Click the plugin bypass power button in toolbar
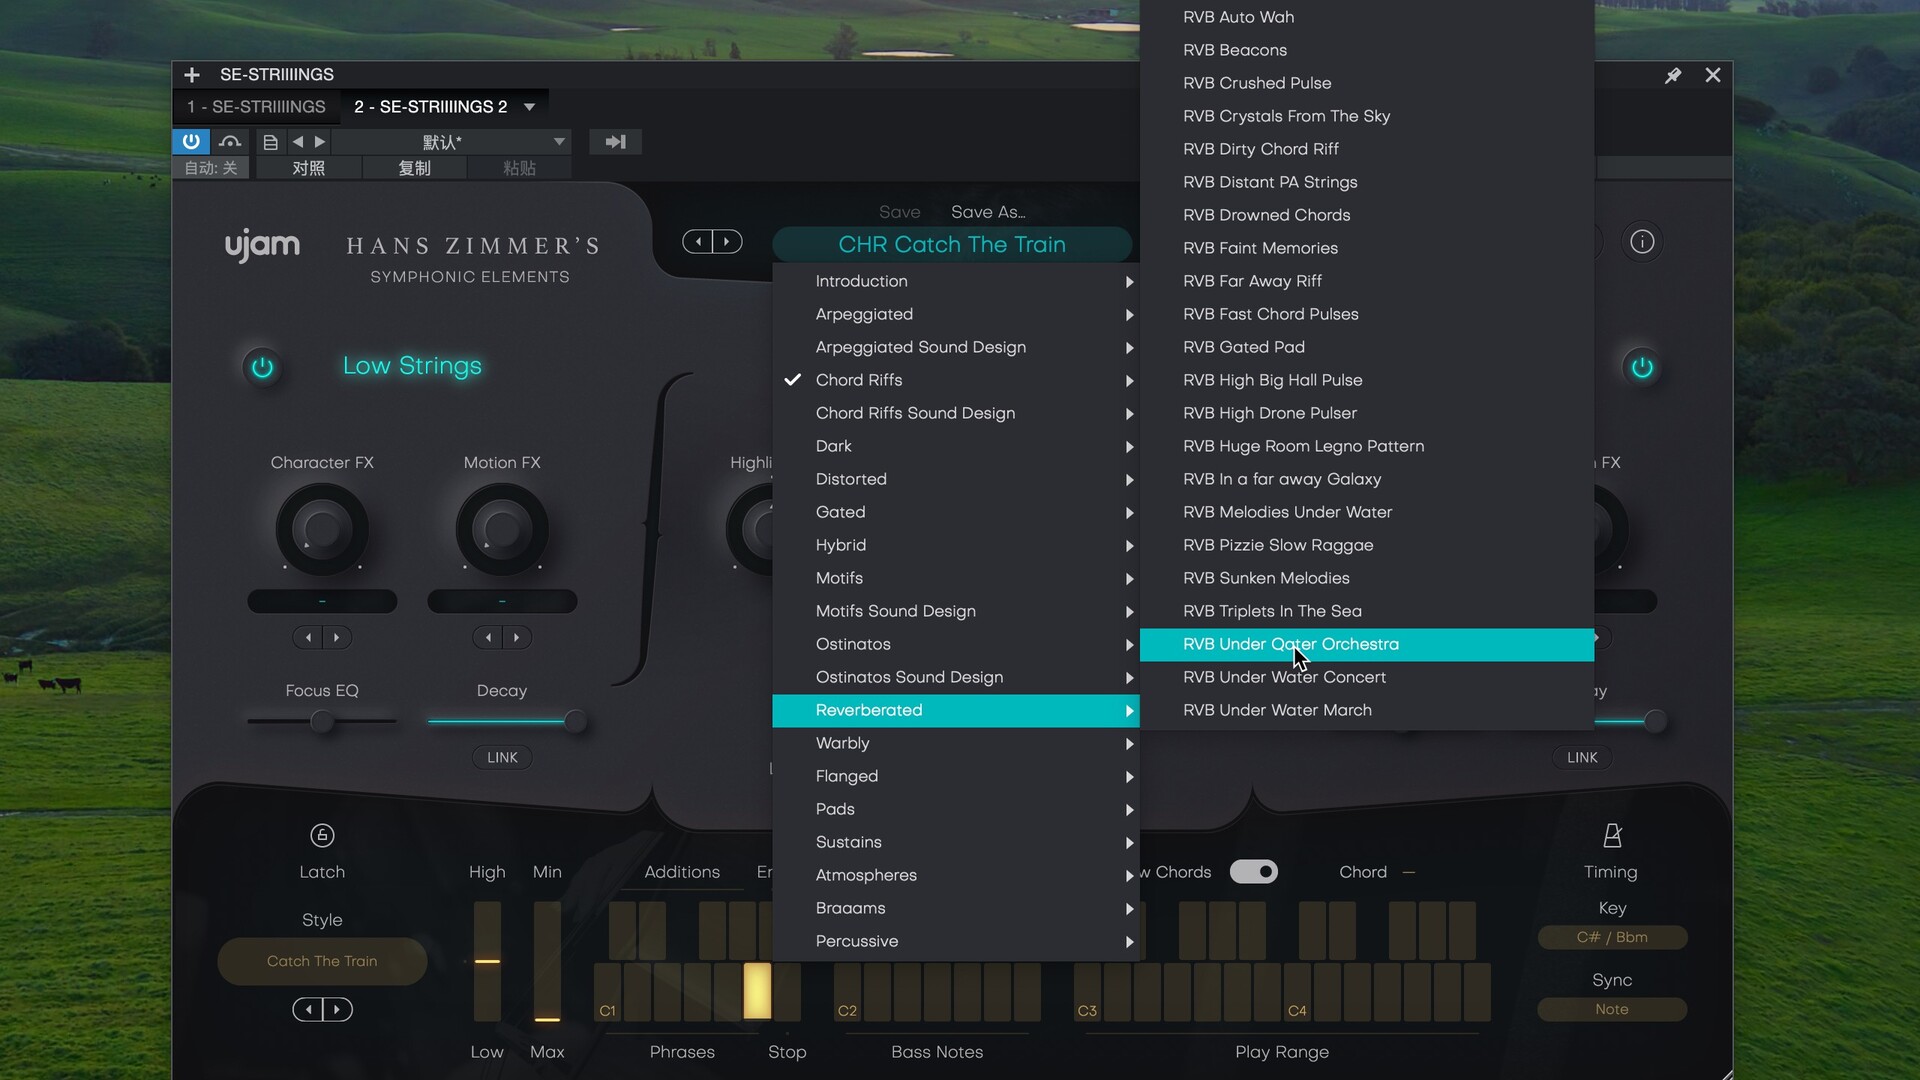Image resolution: width=1920 pixels, height=1080 pixels. pos(191,141)
